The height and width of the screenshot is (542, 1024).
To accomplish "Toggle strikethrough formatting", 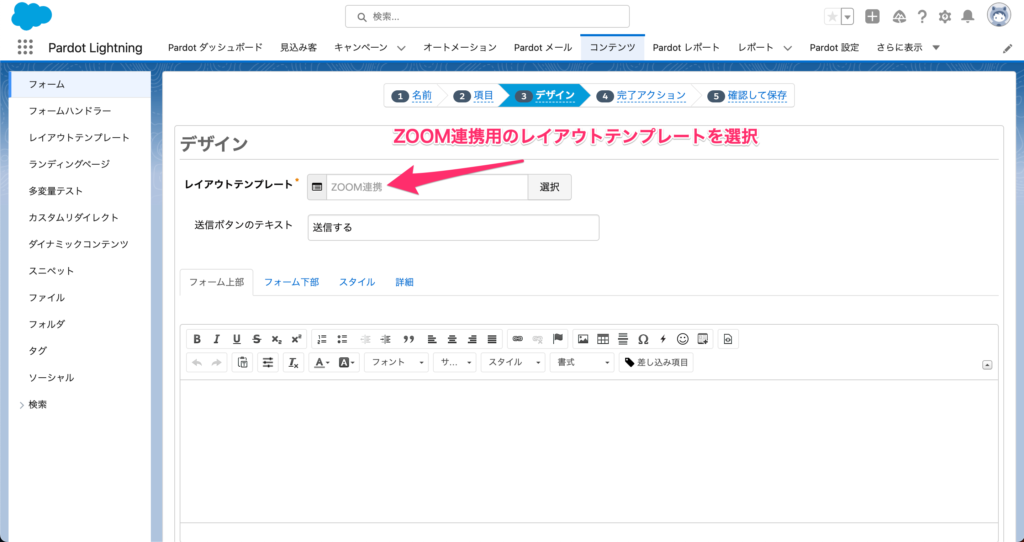I will 257,339.
